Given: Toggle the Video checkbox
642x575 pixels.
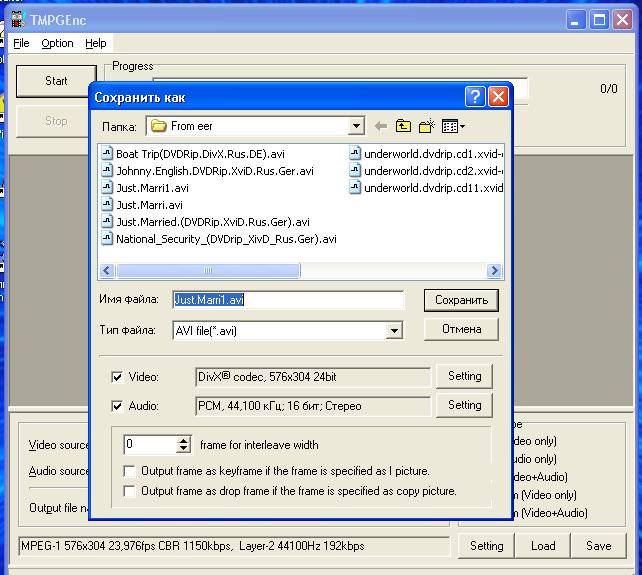Looking at the screenshot, I should tap(117, 377).
